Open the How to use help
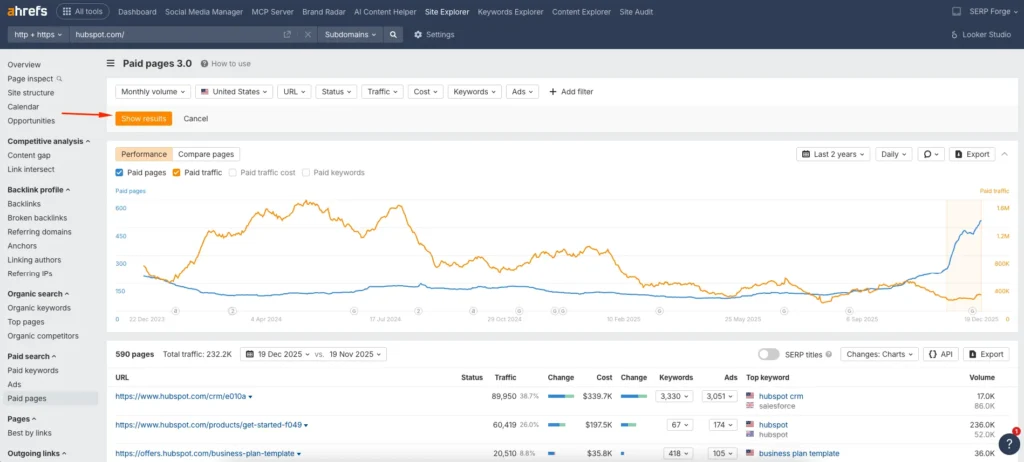 [225, 64]
